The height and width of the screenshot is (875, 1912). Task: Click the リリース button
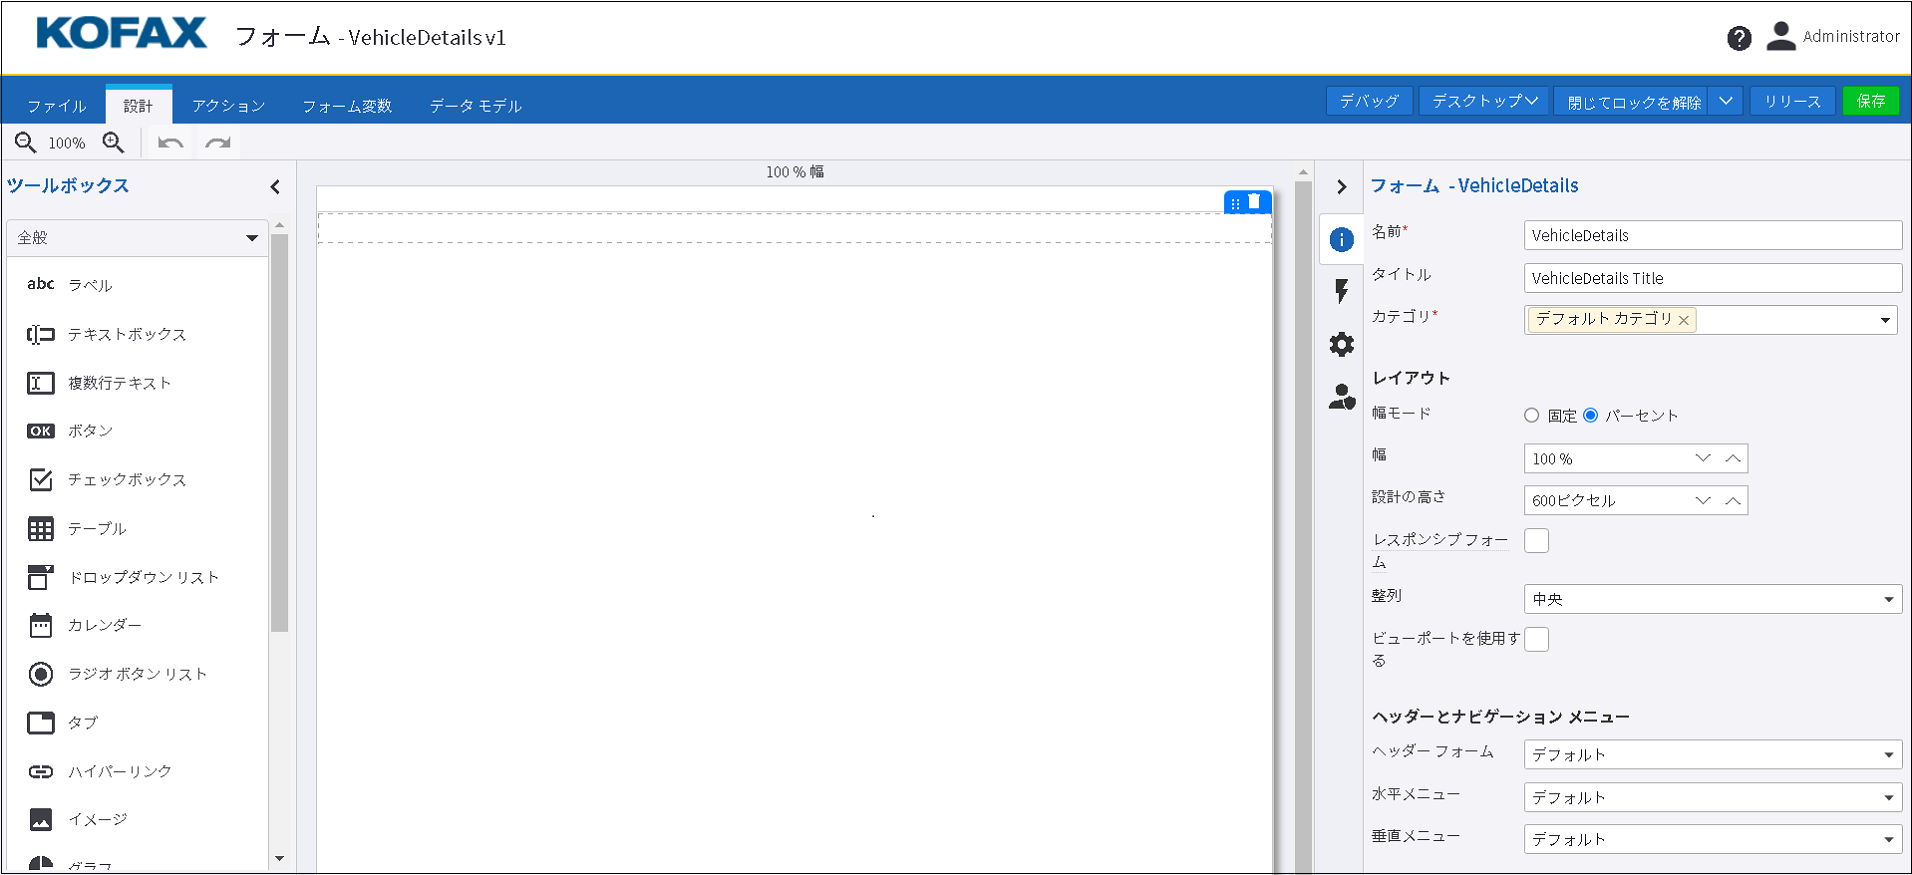click(x=1792, y=101)
